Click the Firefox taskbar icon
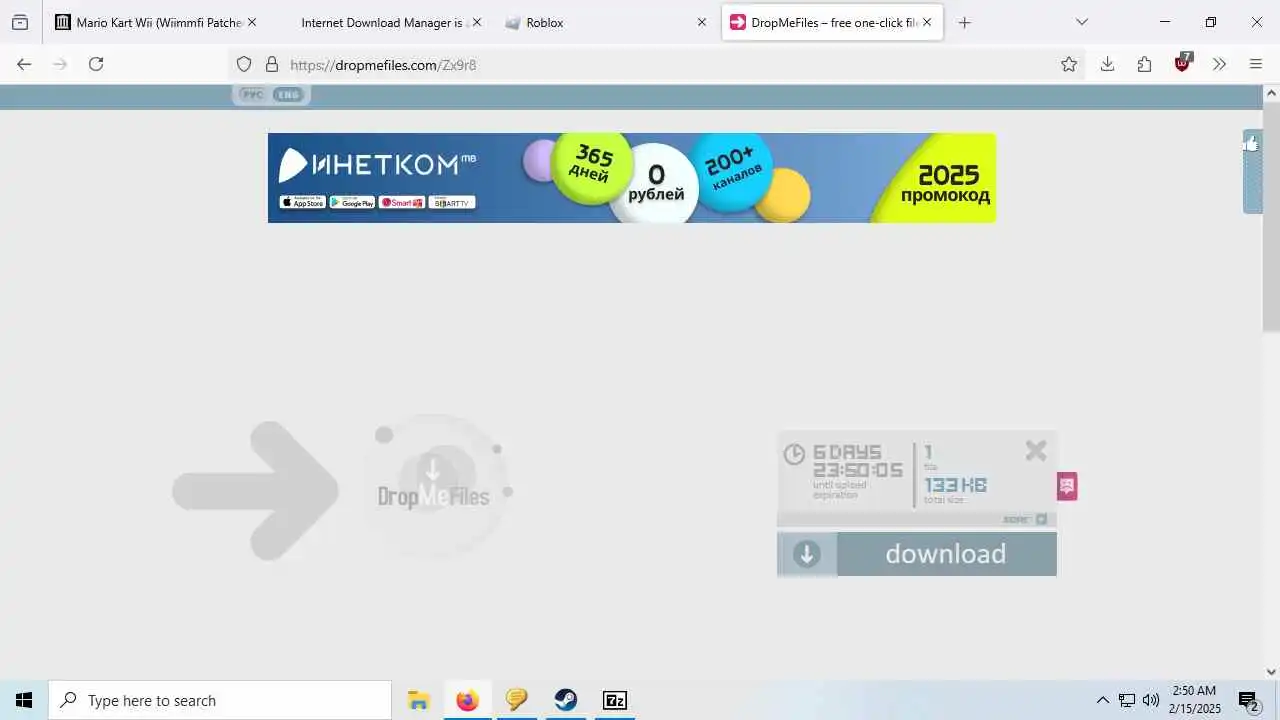This screenshot has height=720, width=1280. (467, 700)
